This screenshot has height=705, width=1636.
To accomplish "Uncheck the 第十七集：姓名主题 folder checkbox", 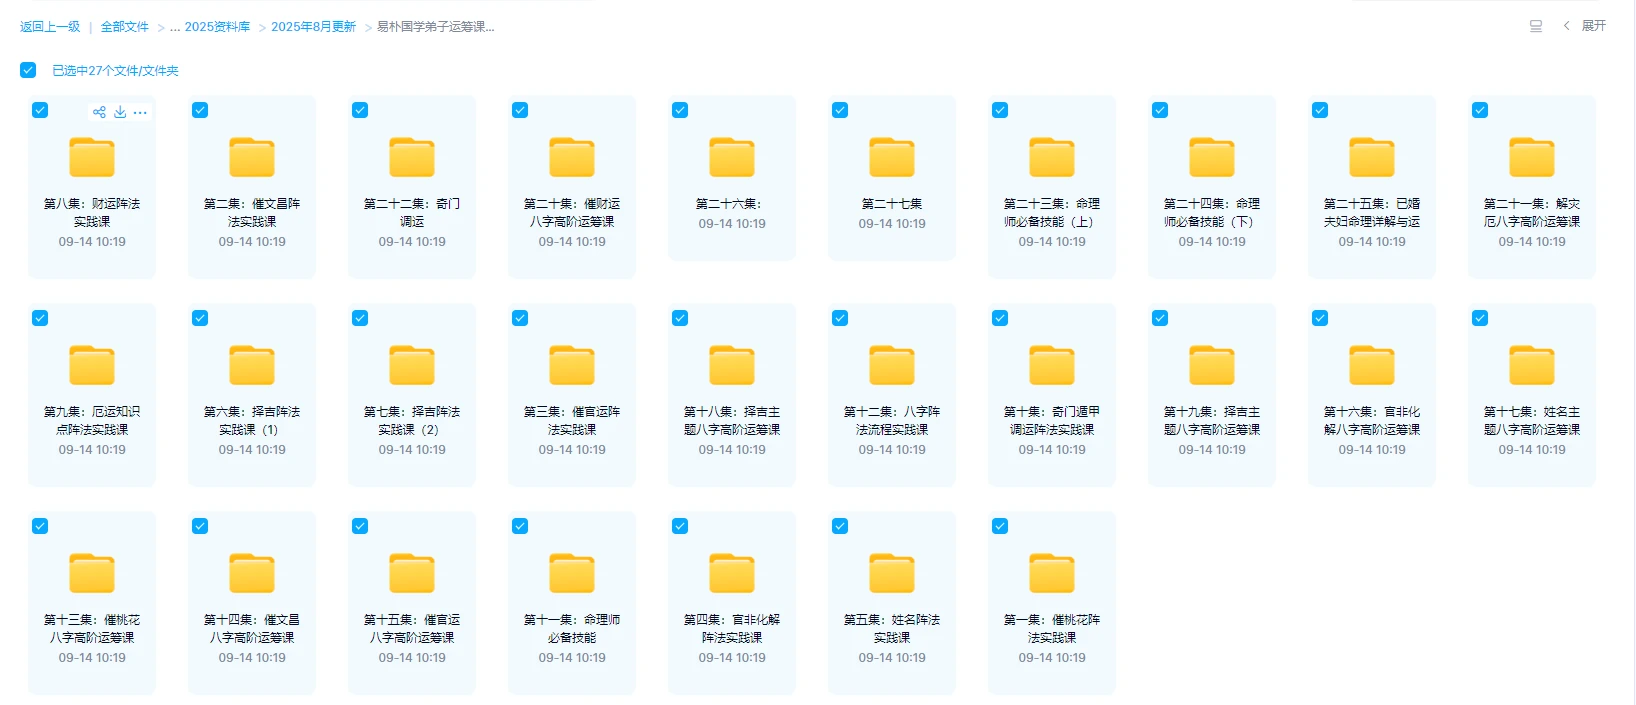I will (x=1480, y=318).
